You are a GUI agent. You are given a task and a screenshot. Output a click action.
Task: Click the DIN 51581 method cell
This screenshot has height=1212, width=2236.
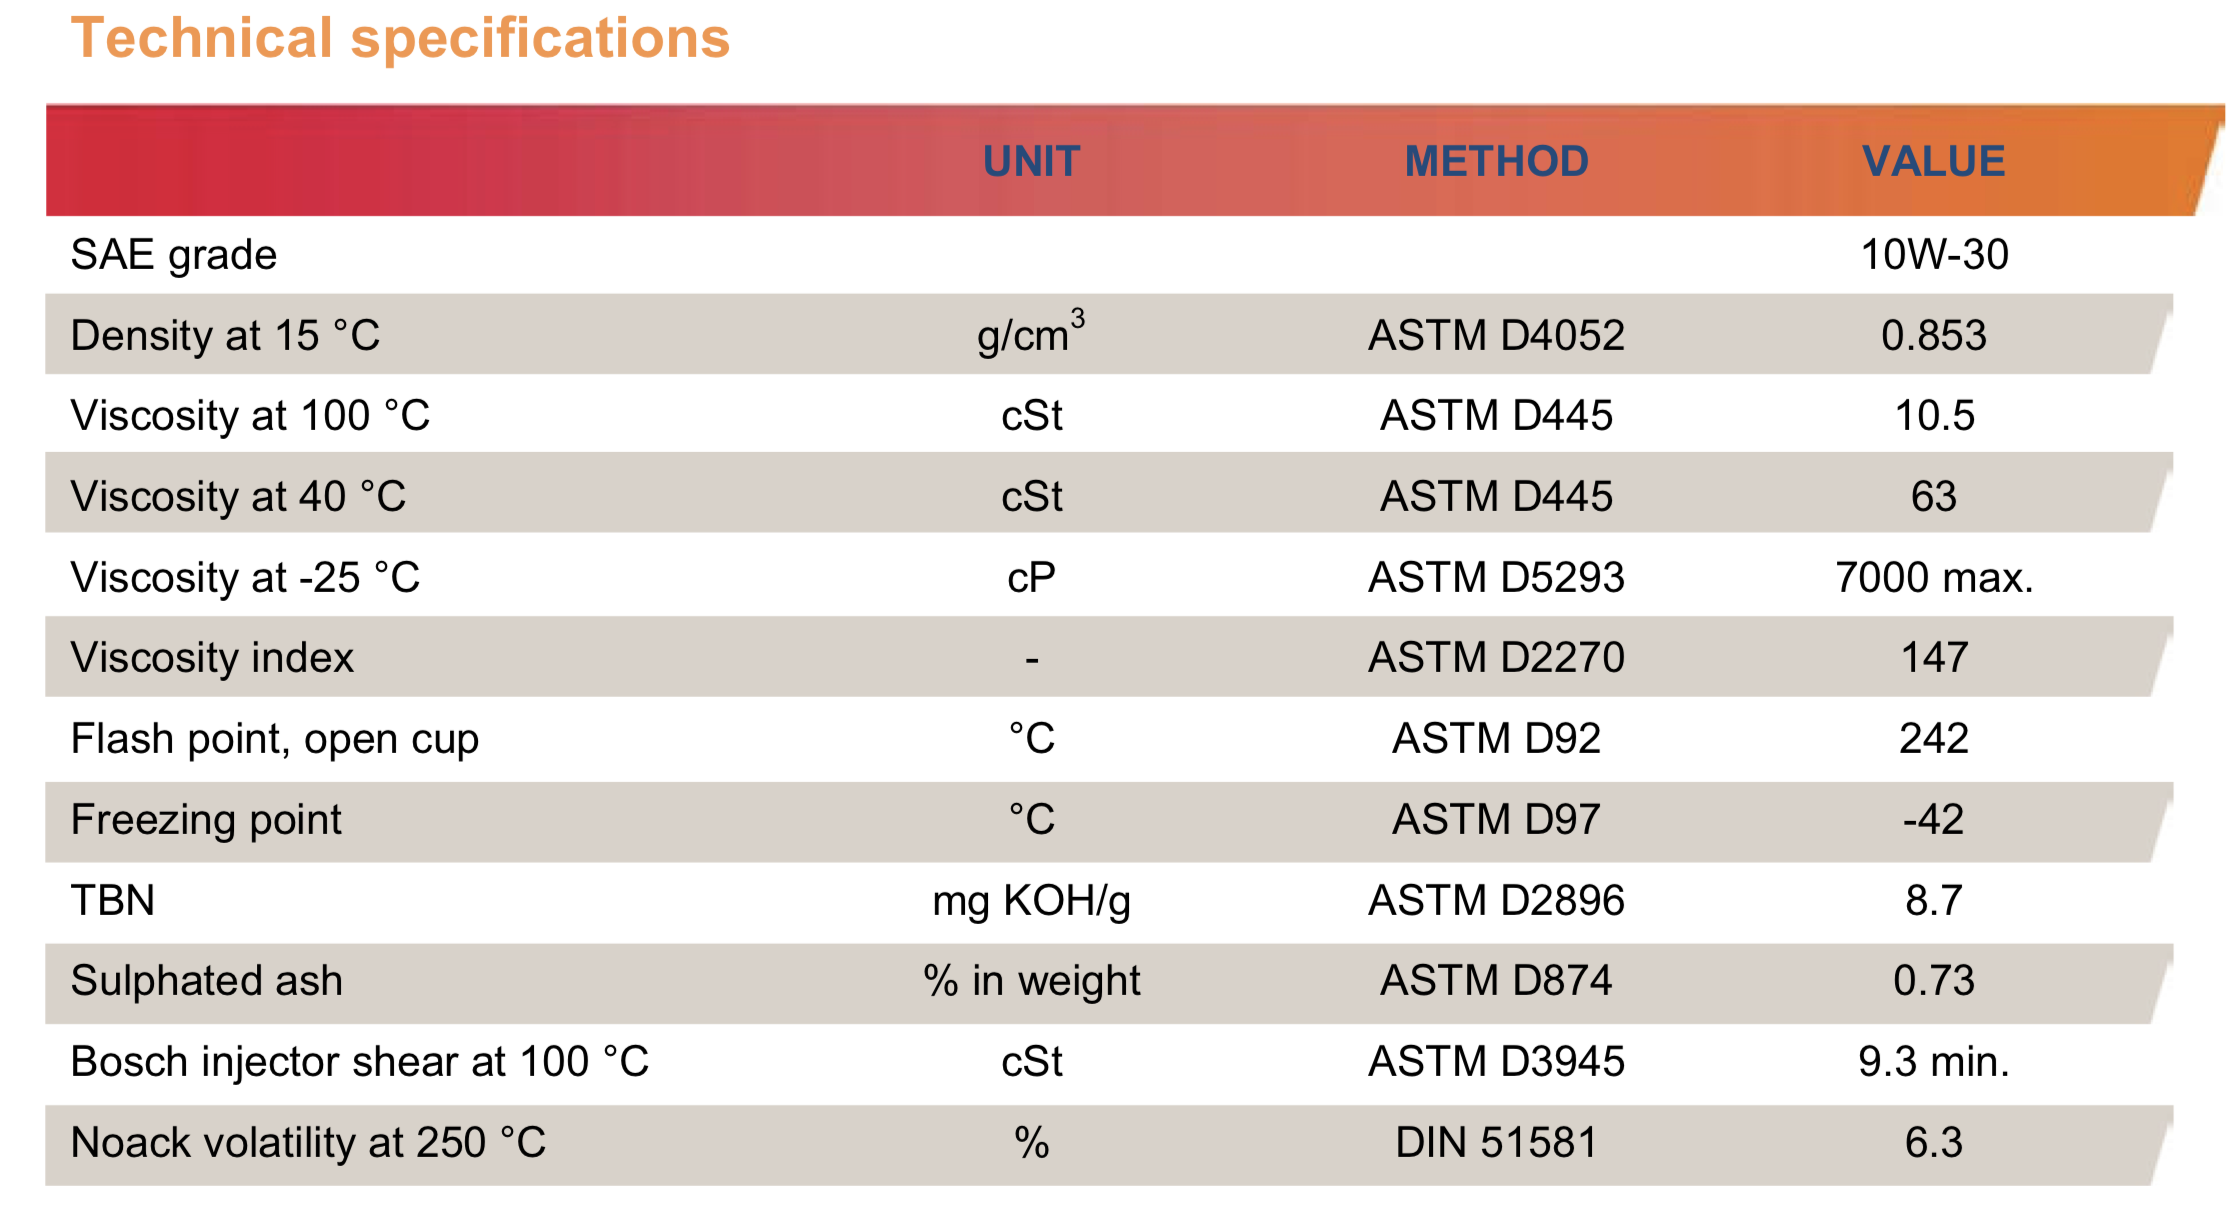pos(1496,1142)
